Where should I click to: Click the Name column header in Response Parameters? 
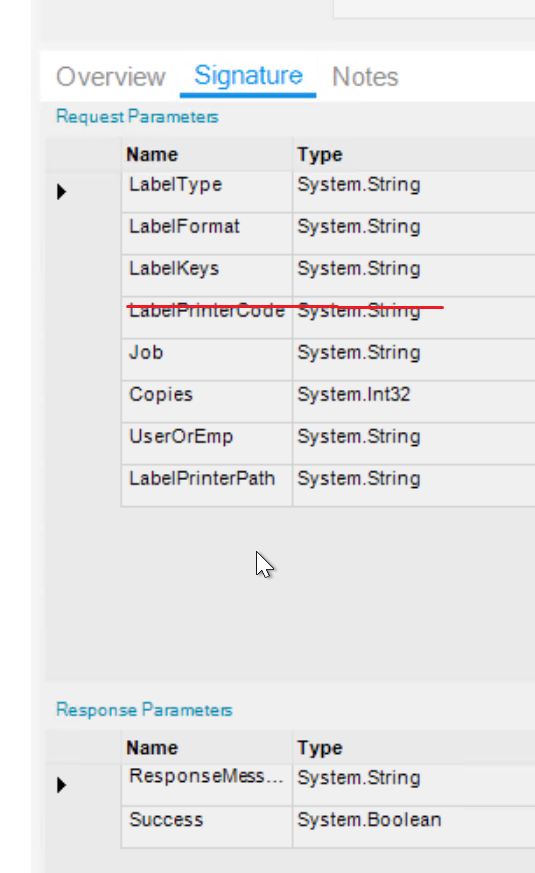(207, 747)
